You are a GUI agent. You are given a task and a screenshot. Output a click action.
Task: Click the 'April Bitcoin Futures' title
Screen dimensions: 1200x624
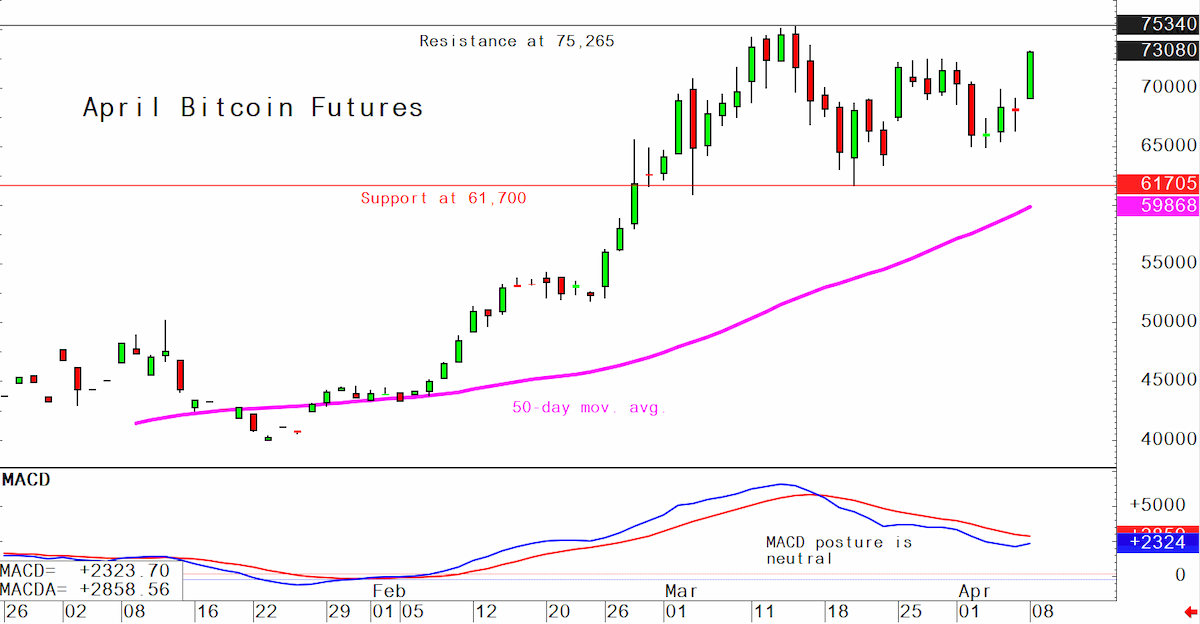coord(253,107)
